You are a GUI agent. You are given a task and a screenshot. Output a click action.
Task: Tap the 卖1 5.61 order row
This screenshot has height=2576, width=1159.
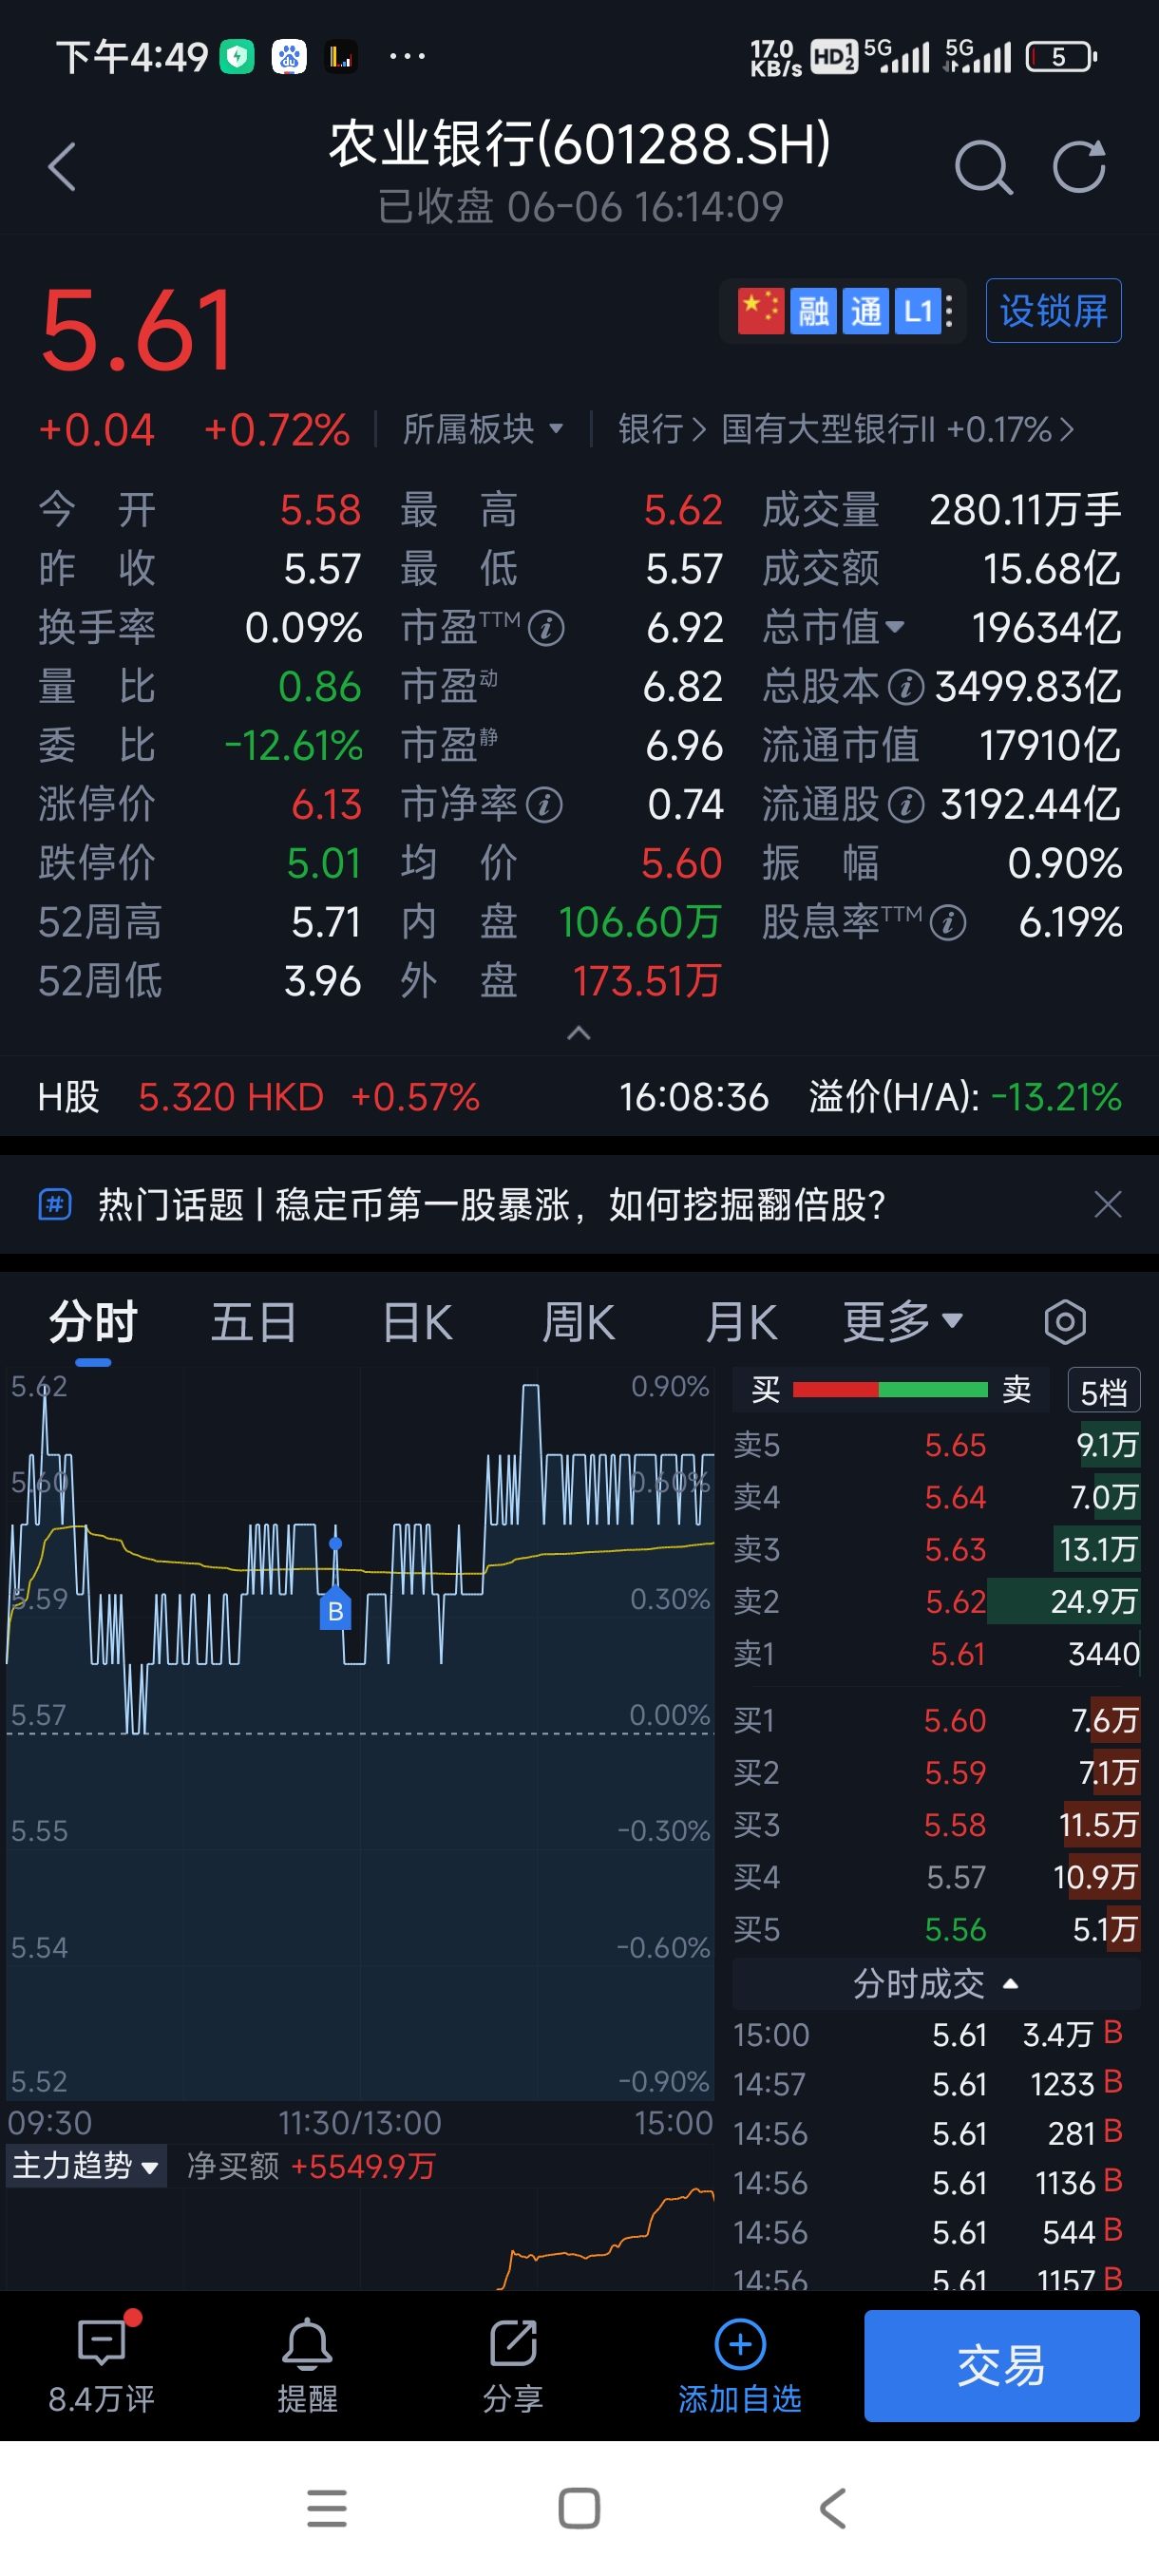click(936, 1654)
